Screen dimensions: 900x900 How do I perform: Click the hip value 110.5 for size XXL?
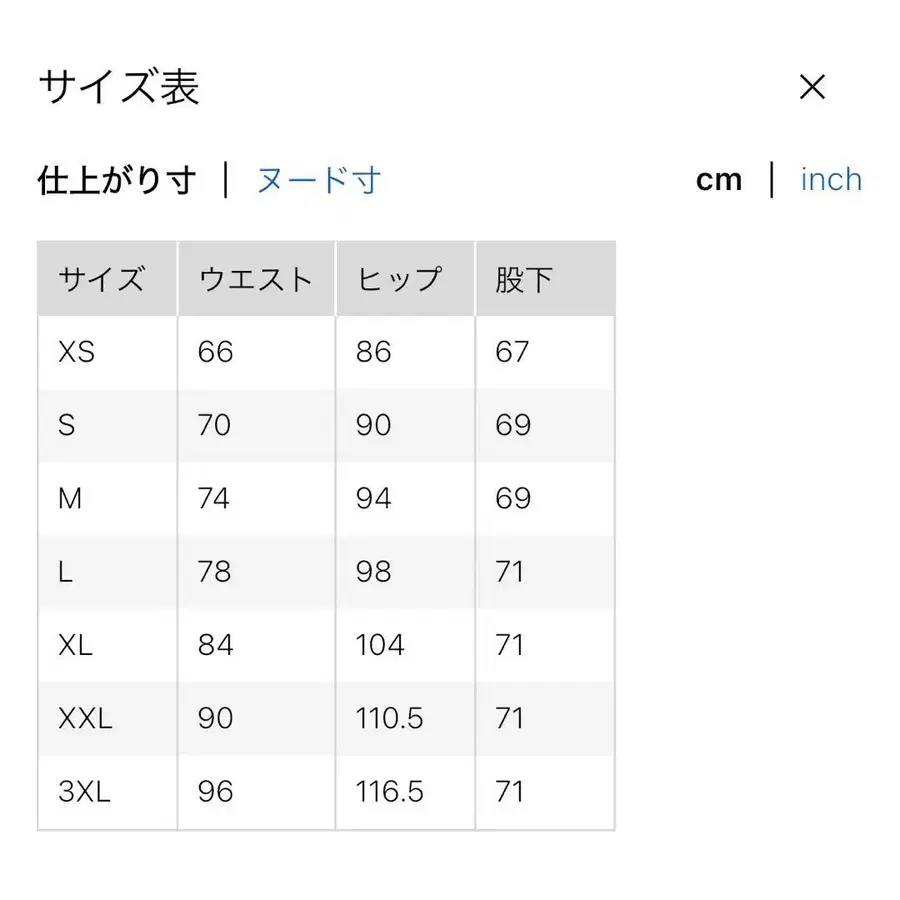tap(390, 718)
